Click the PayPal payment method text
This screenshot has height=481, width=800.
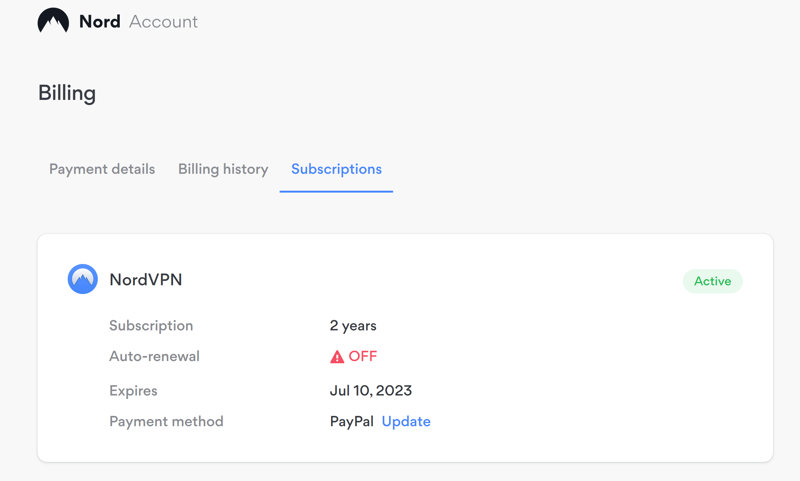click(x=352, y=421)
